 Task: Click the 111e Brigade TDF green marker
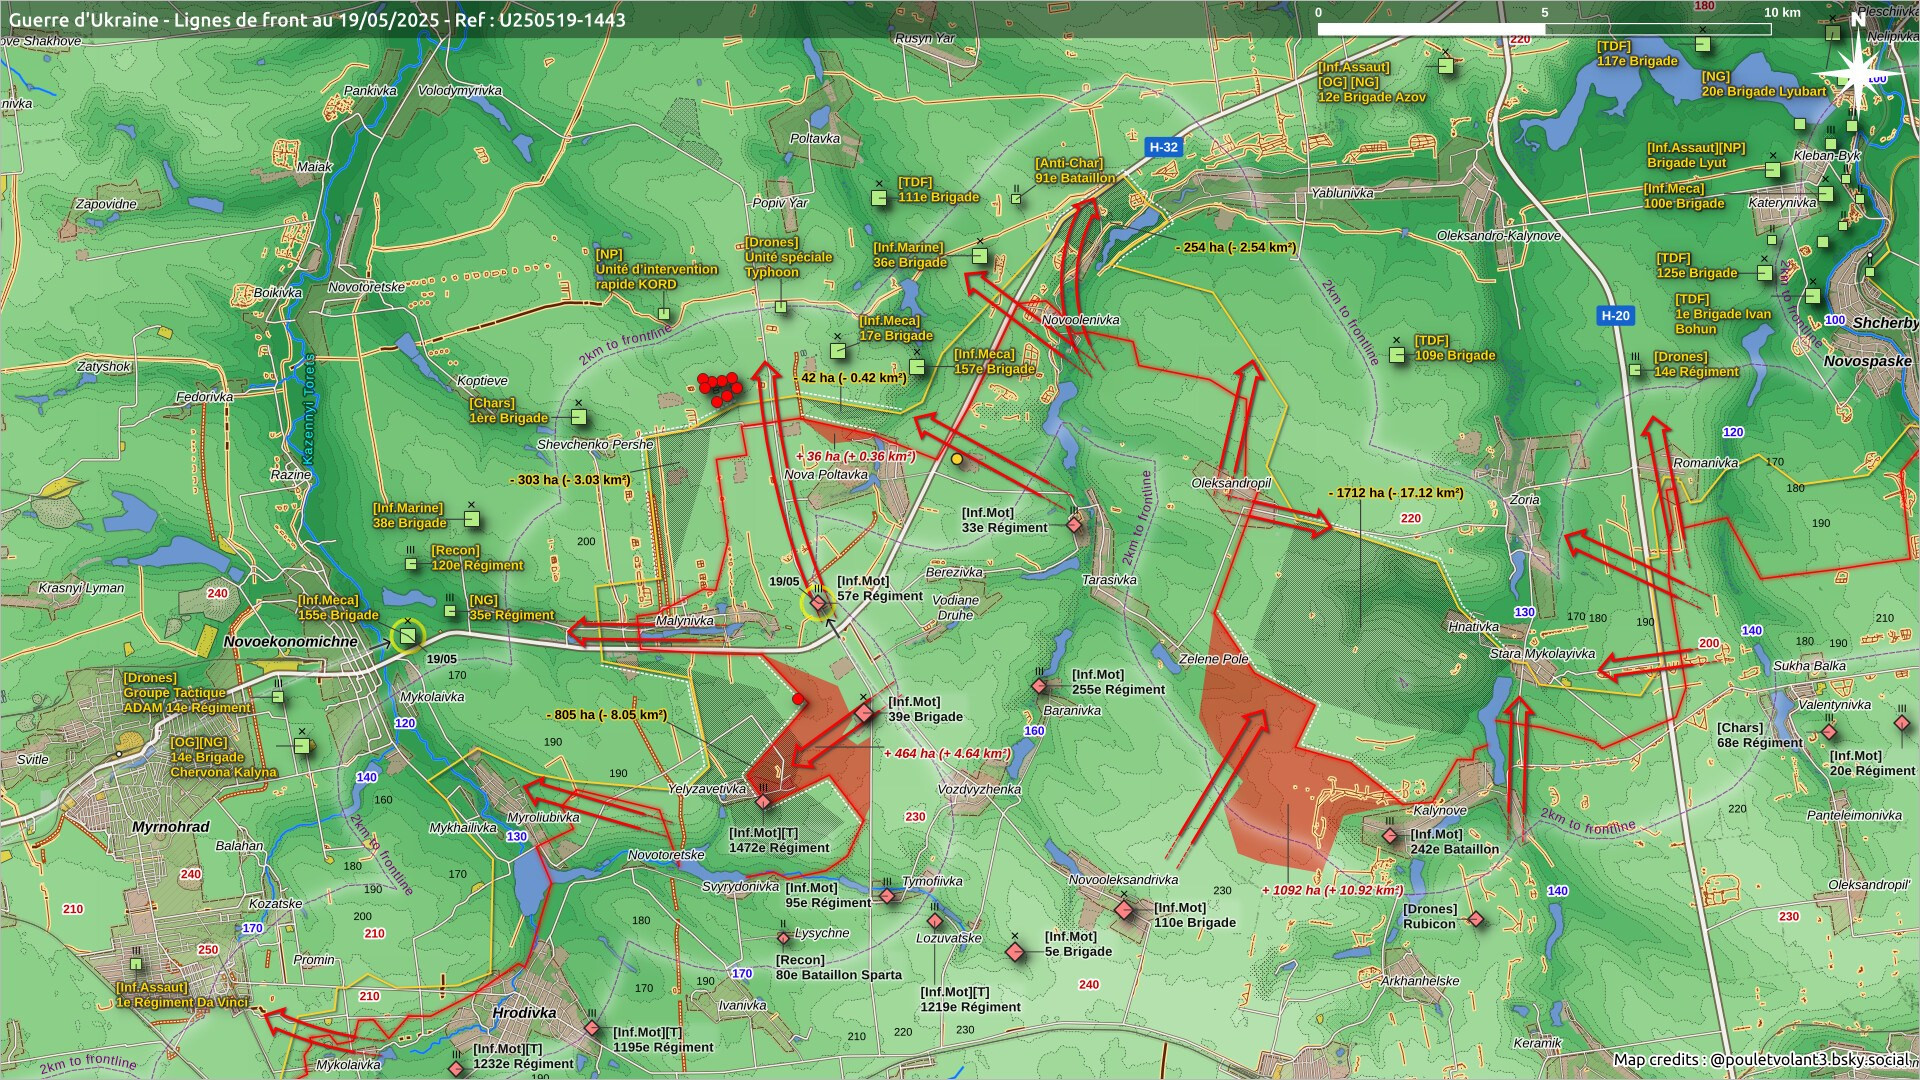[879, 198]
